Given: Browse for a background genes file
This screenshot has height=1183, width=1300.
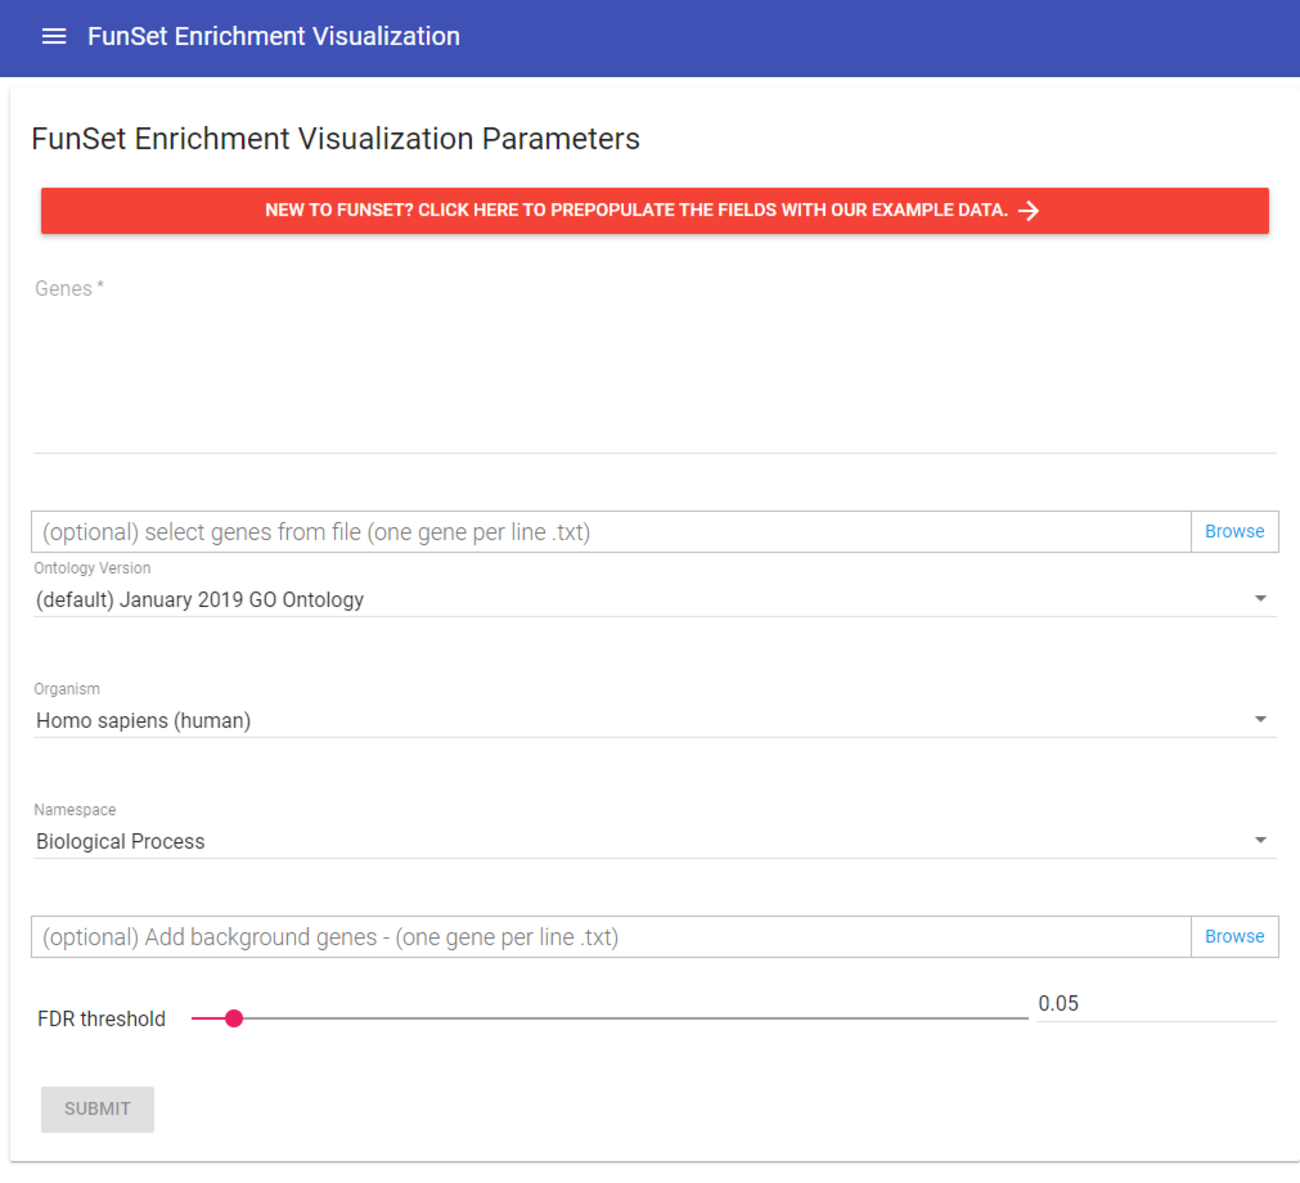Looking at the screenshot, I should point(1234,937).
